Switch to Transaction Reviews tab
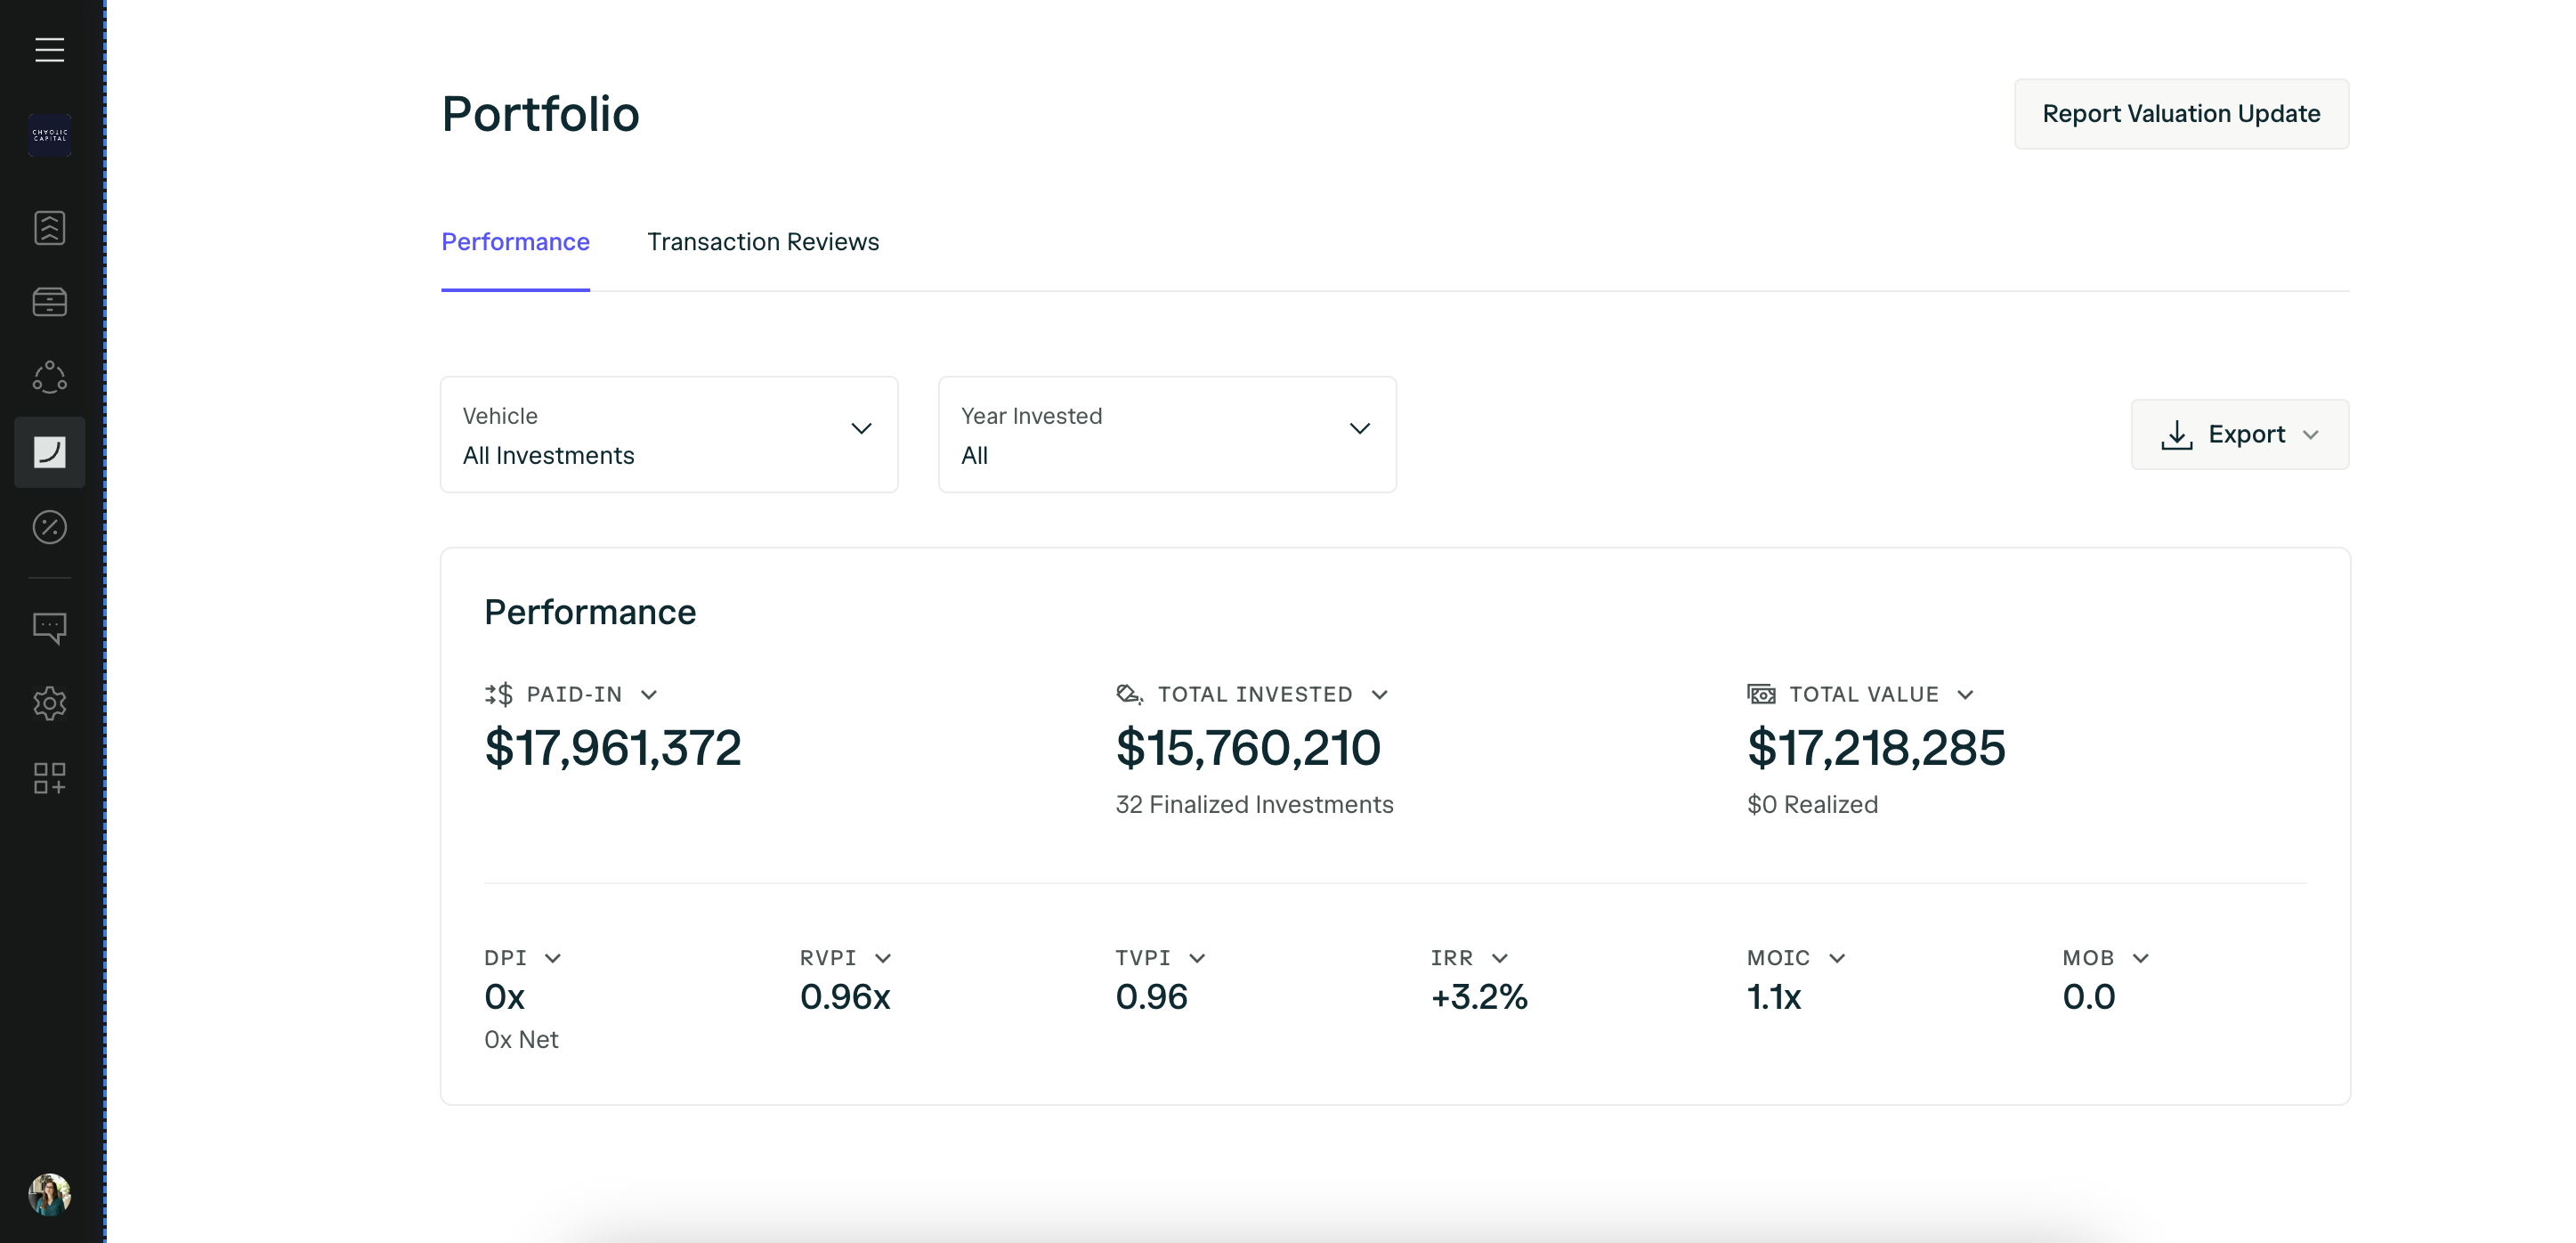Image resolution: width=2576 pixels, height=1243 pixels. pyautogui.click(x=763, y=242)
